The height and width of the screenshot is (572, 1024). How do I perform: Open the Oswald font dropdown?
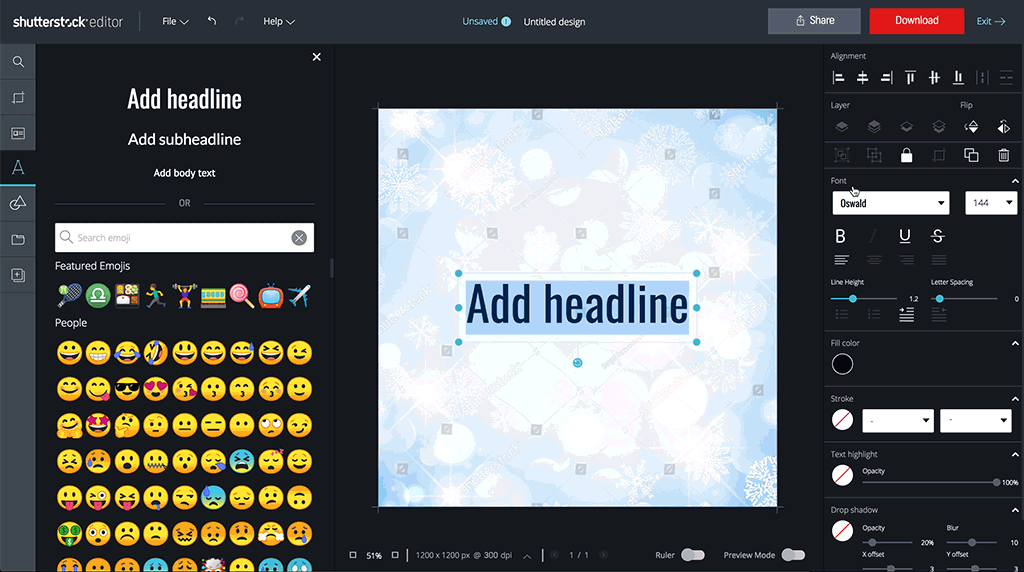point(891,203)
